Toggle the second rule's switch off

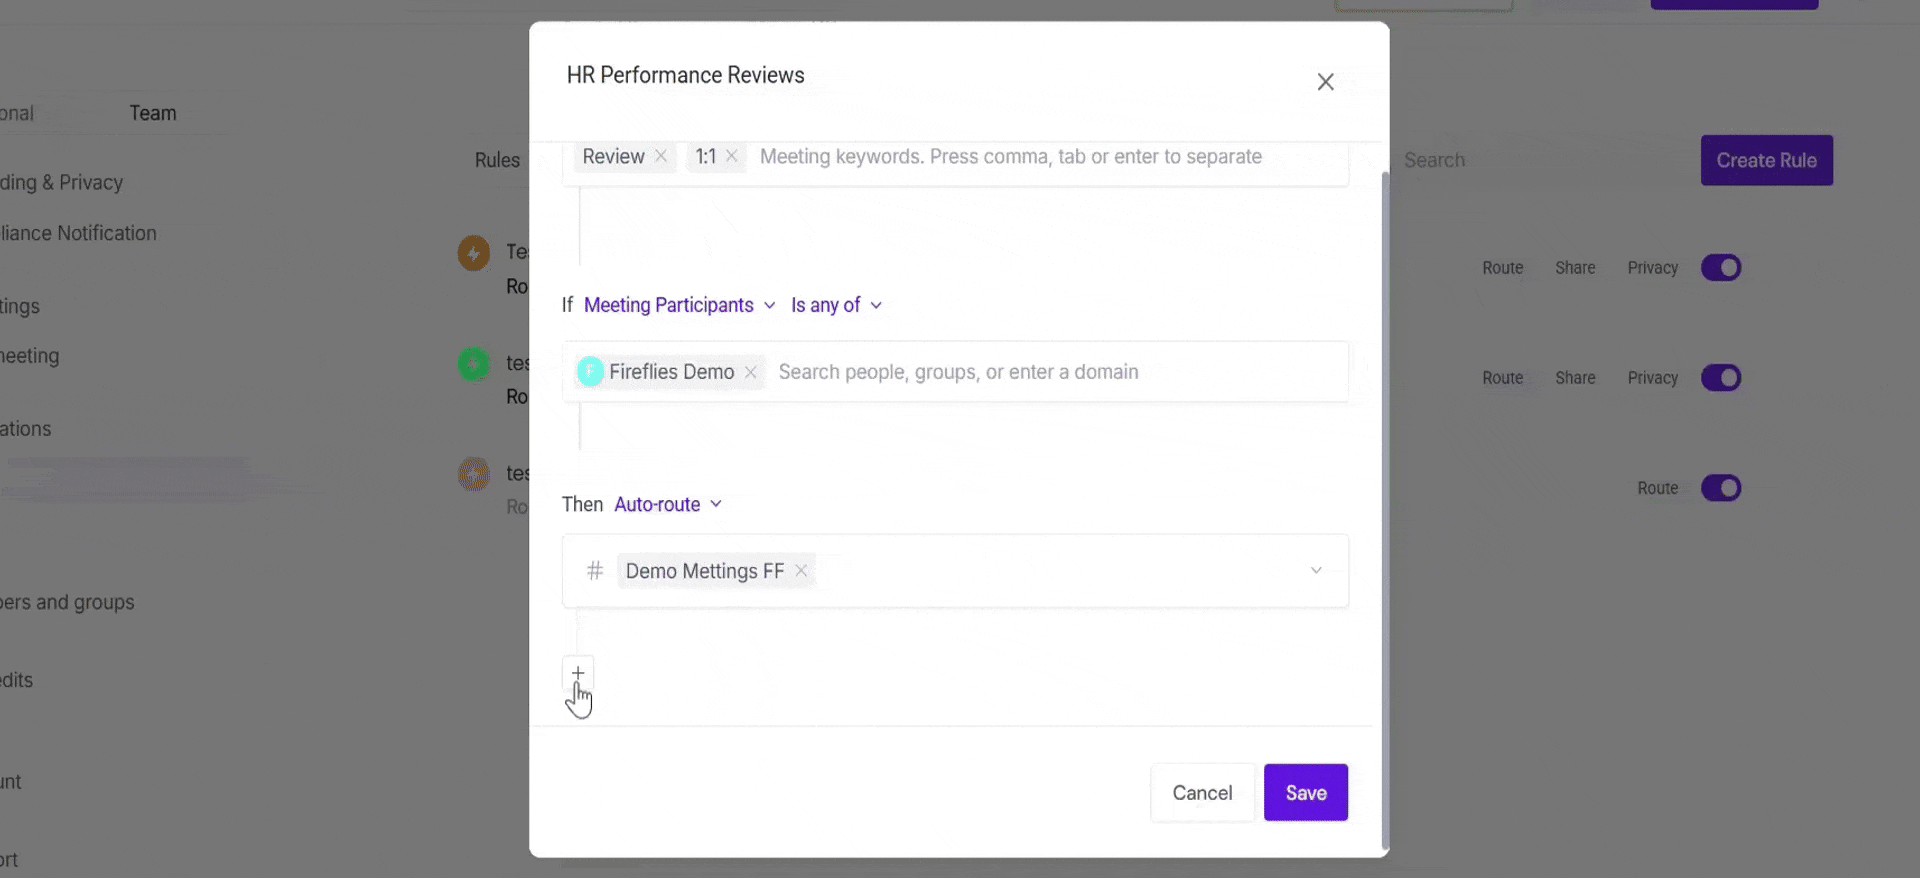click(1721, 378)
